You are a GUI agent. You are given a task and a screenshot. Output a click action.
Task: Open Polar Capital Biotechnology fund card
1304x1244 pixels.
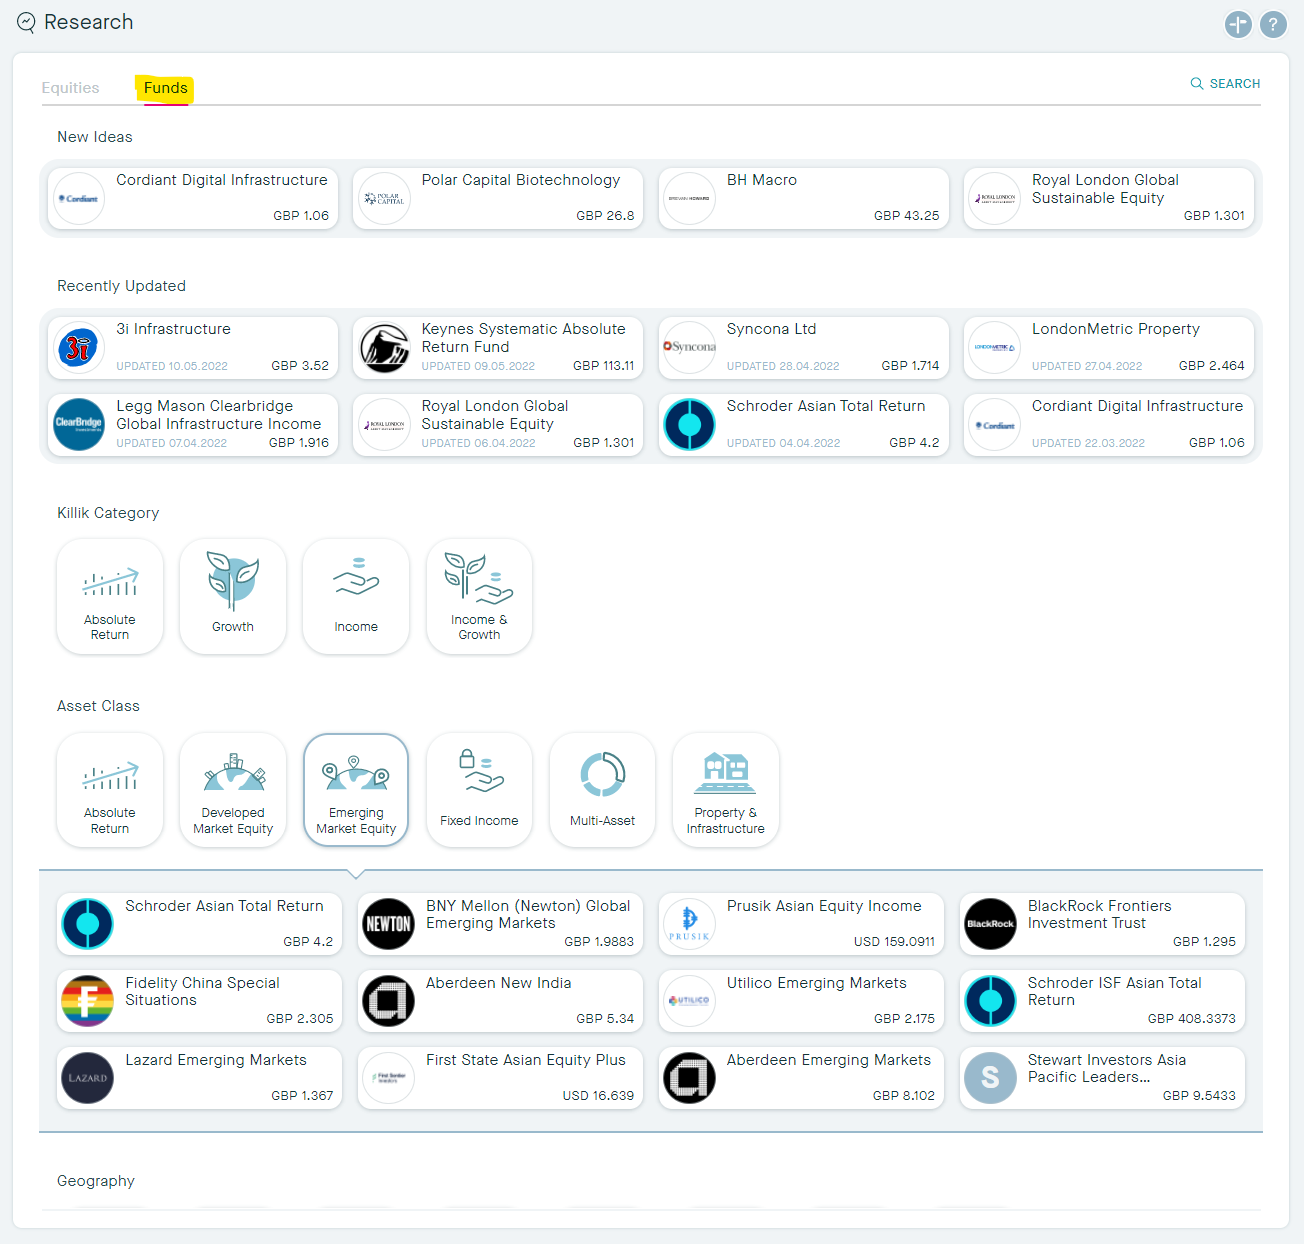(x=498, y=198)
